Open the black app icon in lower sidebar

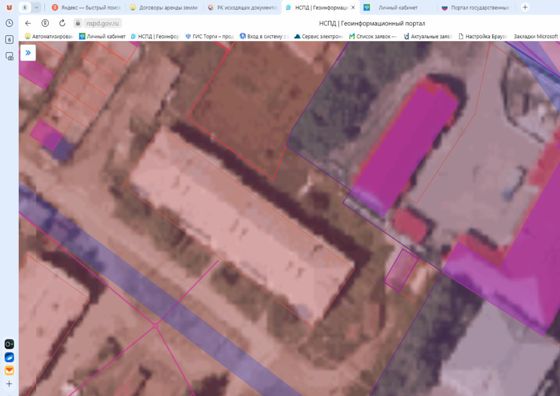(9, 344)
